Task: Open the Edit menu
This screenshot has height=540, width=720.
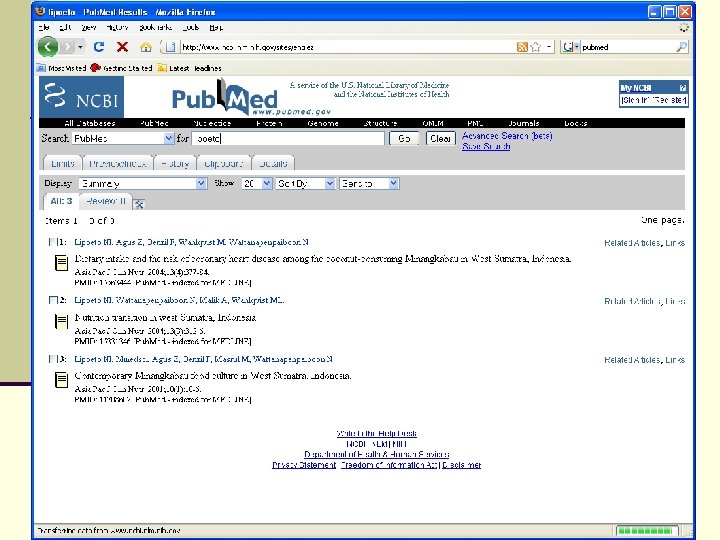Action: 65,28
